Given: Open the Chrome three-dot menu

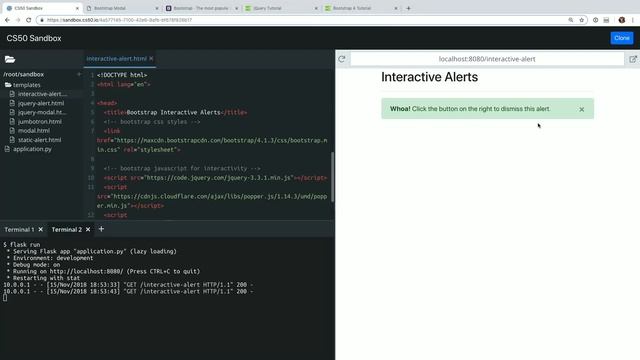Looking at the screenshot, I should coord(633,20).
